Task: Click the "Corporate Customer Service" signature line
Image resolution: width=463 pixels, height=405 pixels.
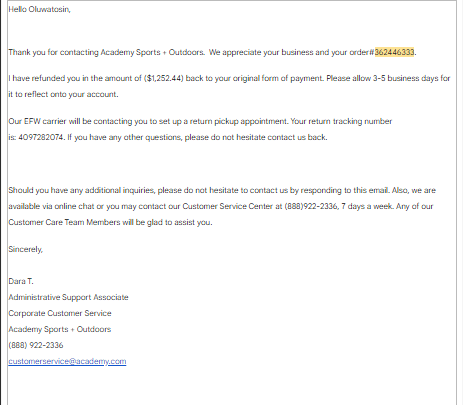Action: pos(60,313)
